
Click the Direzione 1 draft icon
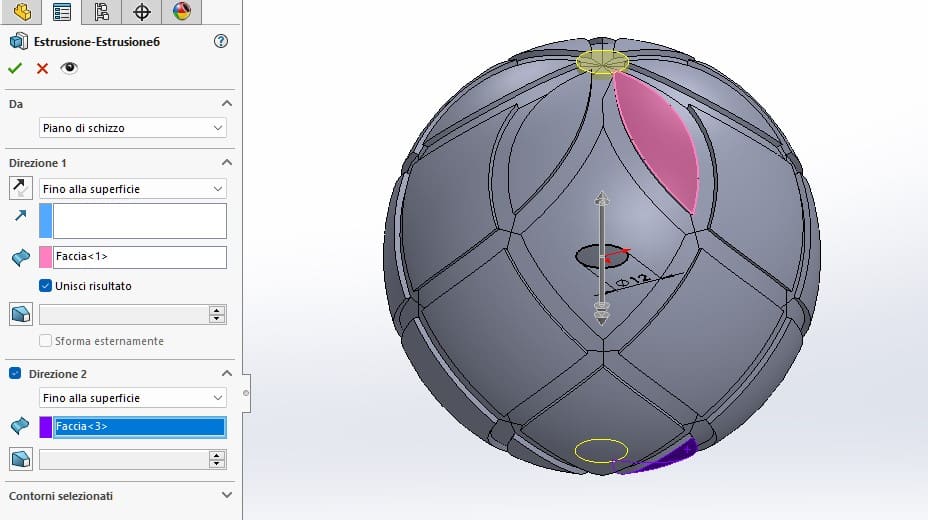(x=20, y=314)
